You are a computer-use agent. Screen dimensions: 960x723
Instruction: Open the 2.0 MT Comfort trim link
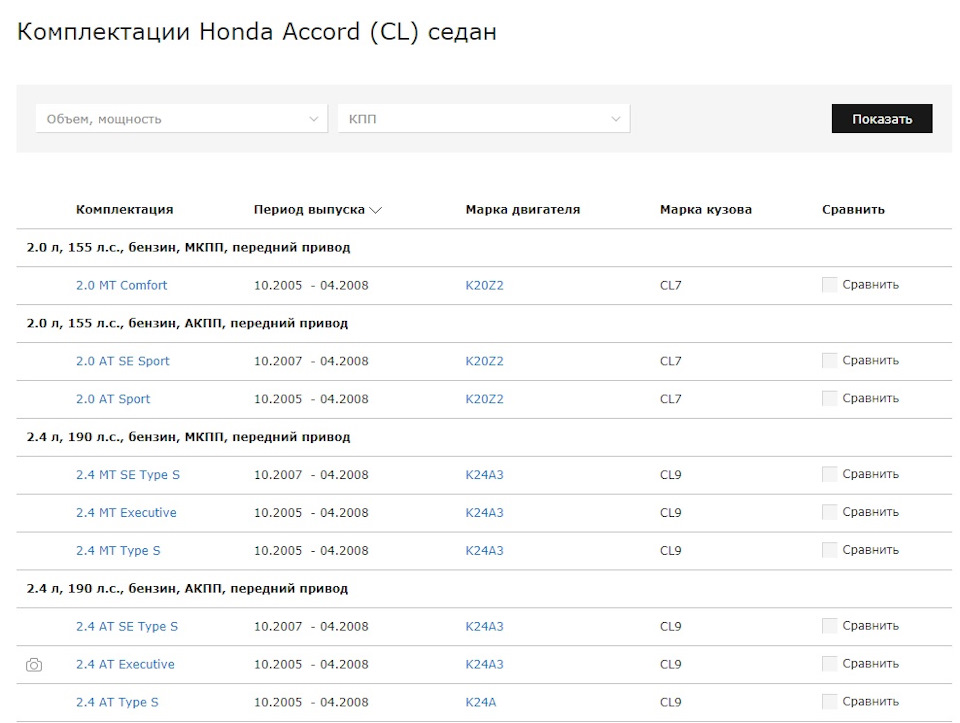click(121, 285)
